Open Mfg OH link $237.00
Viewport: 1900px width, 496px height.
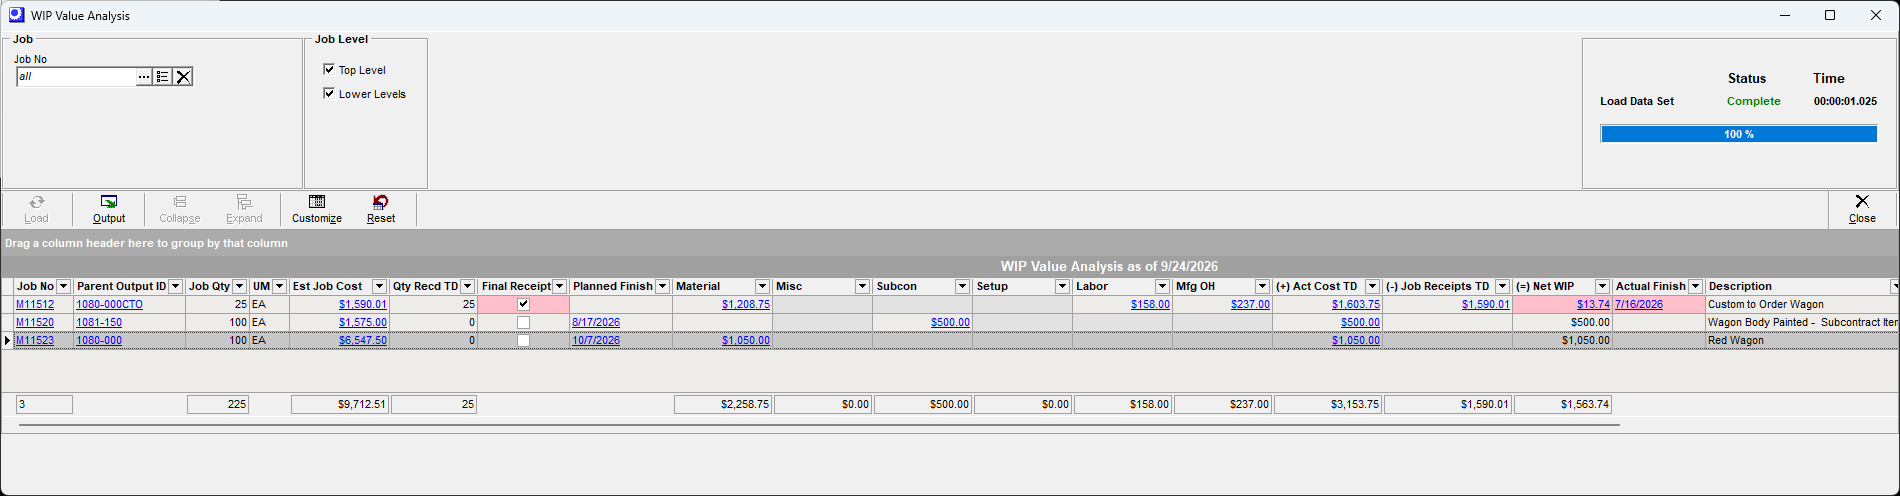[1250, 305]
